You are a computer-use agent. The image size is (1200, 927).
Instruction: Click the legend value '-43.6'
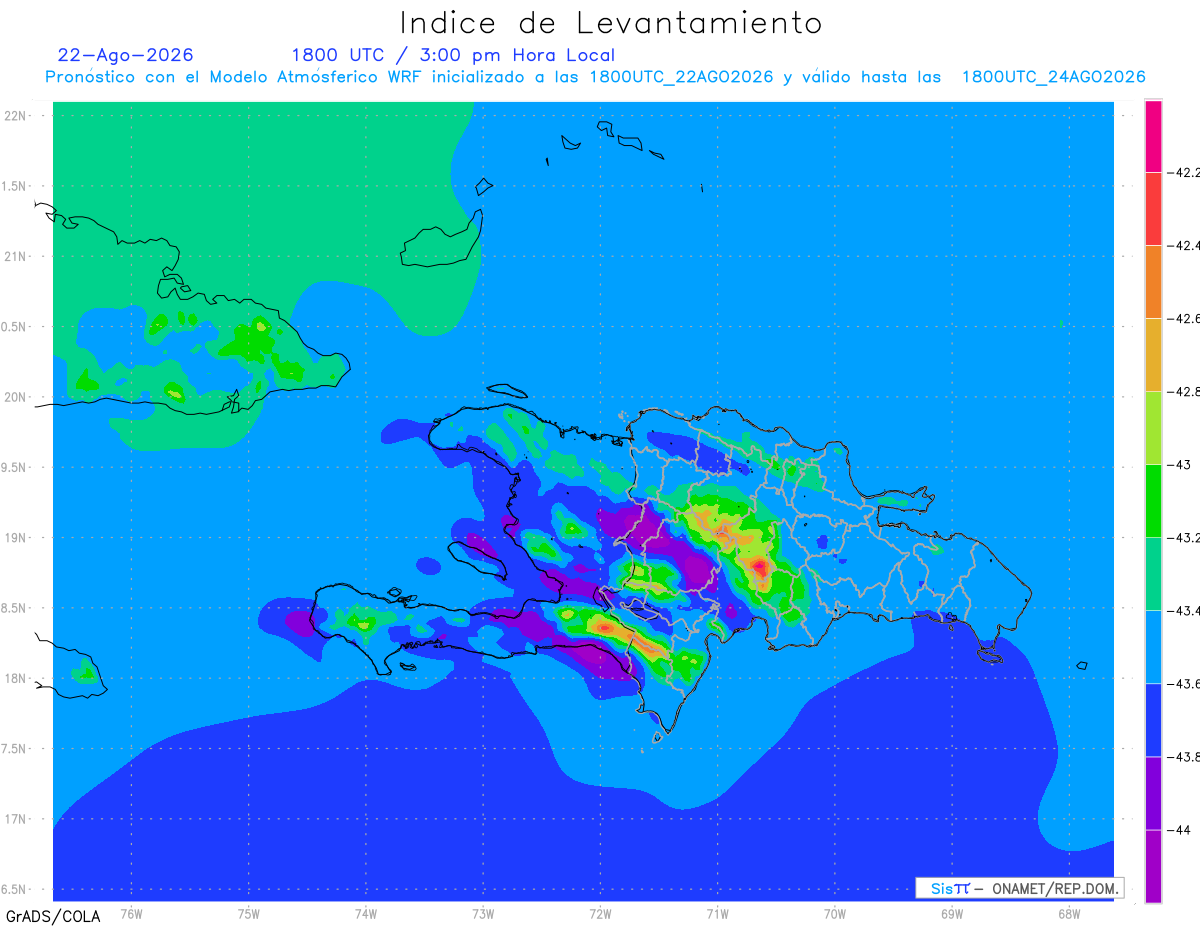coord(1185,683)
